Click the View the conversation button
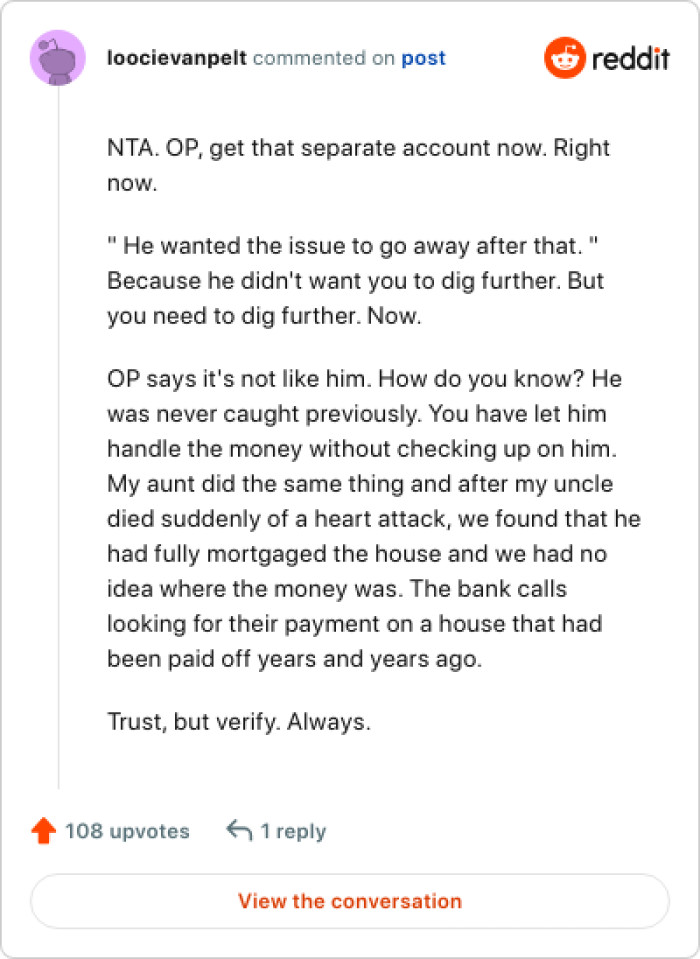 pyautogui.click(x=350, y=901)
